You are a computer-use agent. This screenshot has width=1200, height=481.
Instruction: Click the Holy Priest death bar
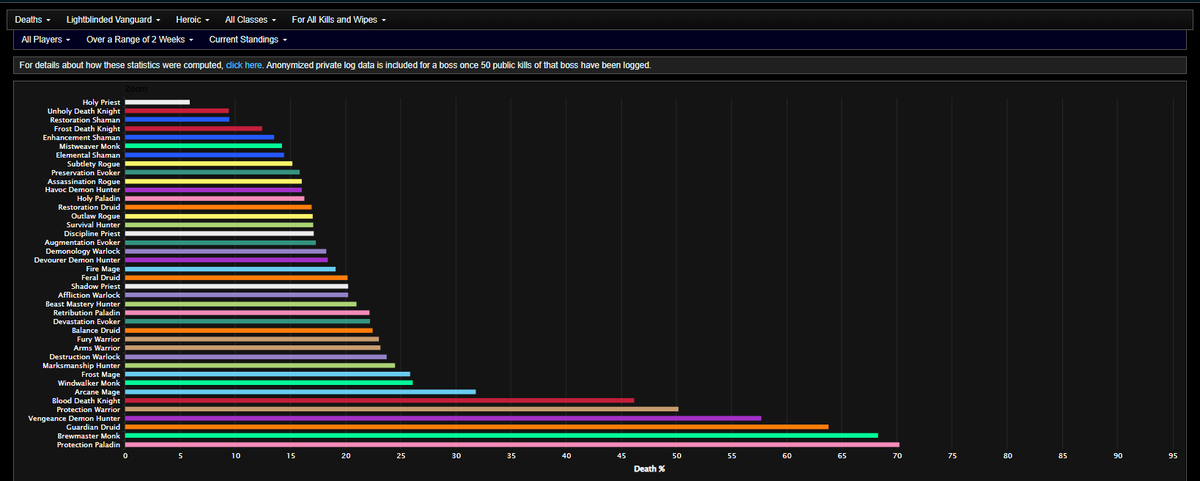158,102
